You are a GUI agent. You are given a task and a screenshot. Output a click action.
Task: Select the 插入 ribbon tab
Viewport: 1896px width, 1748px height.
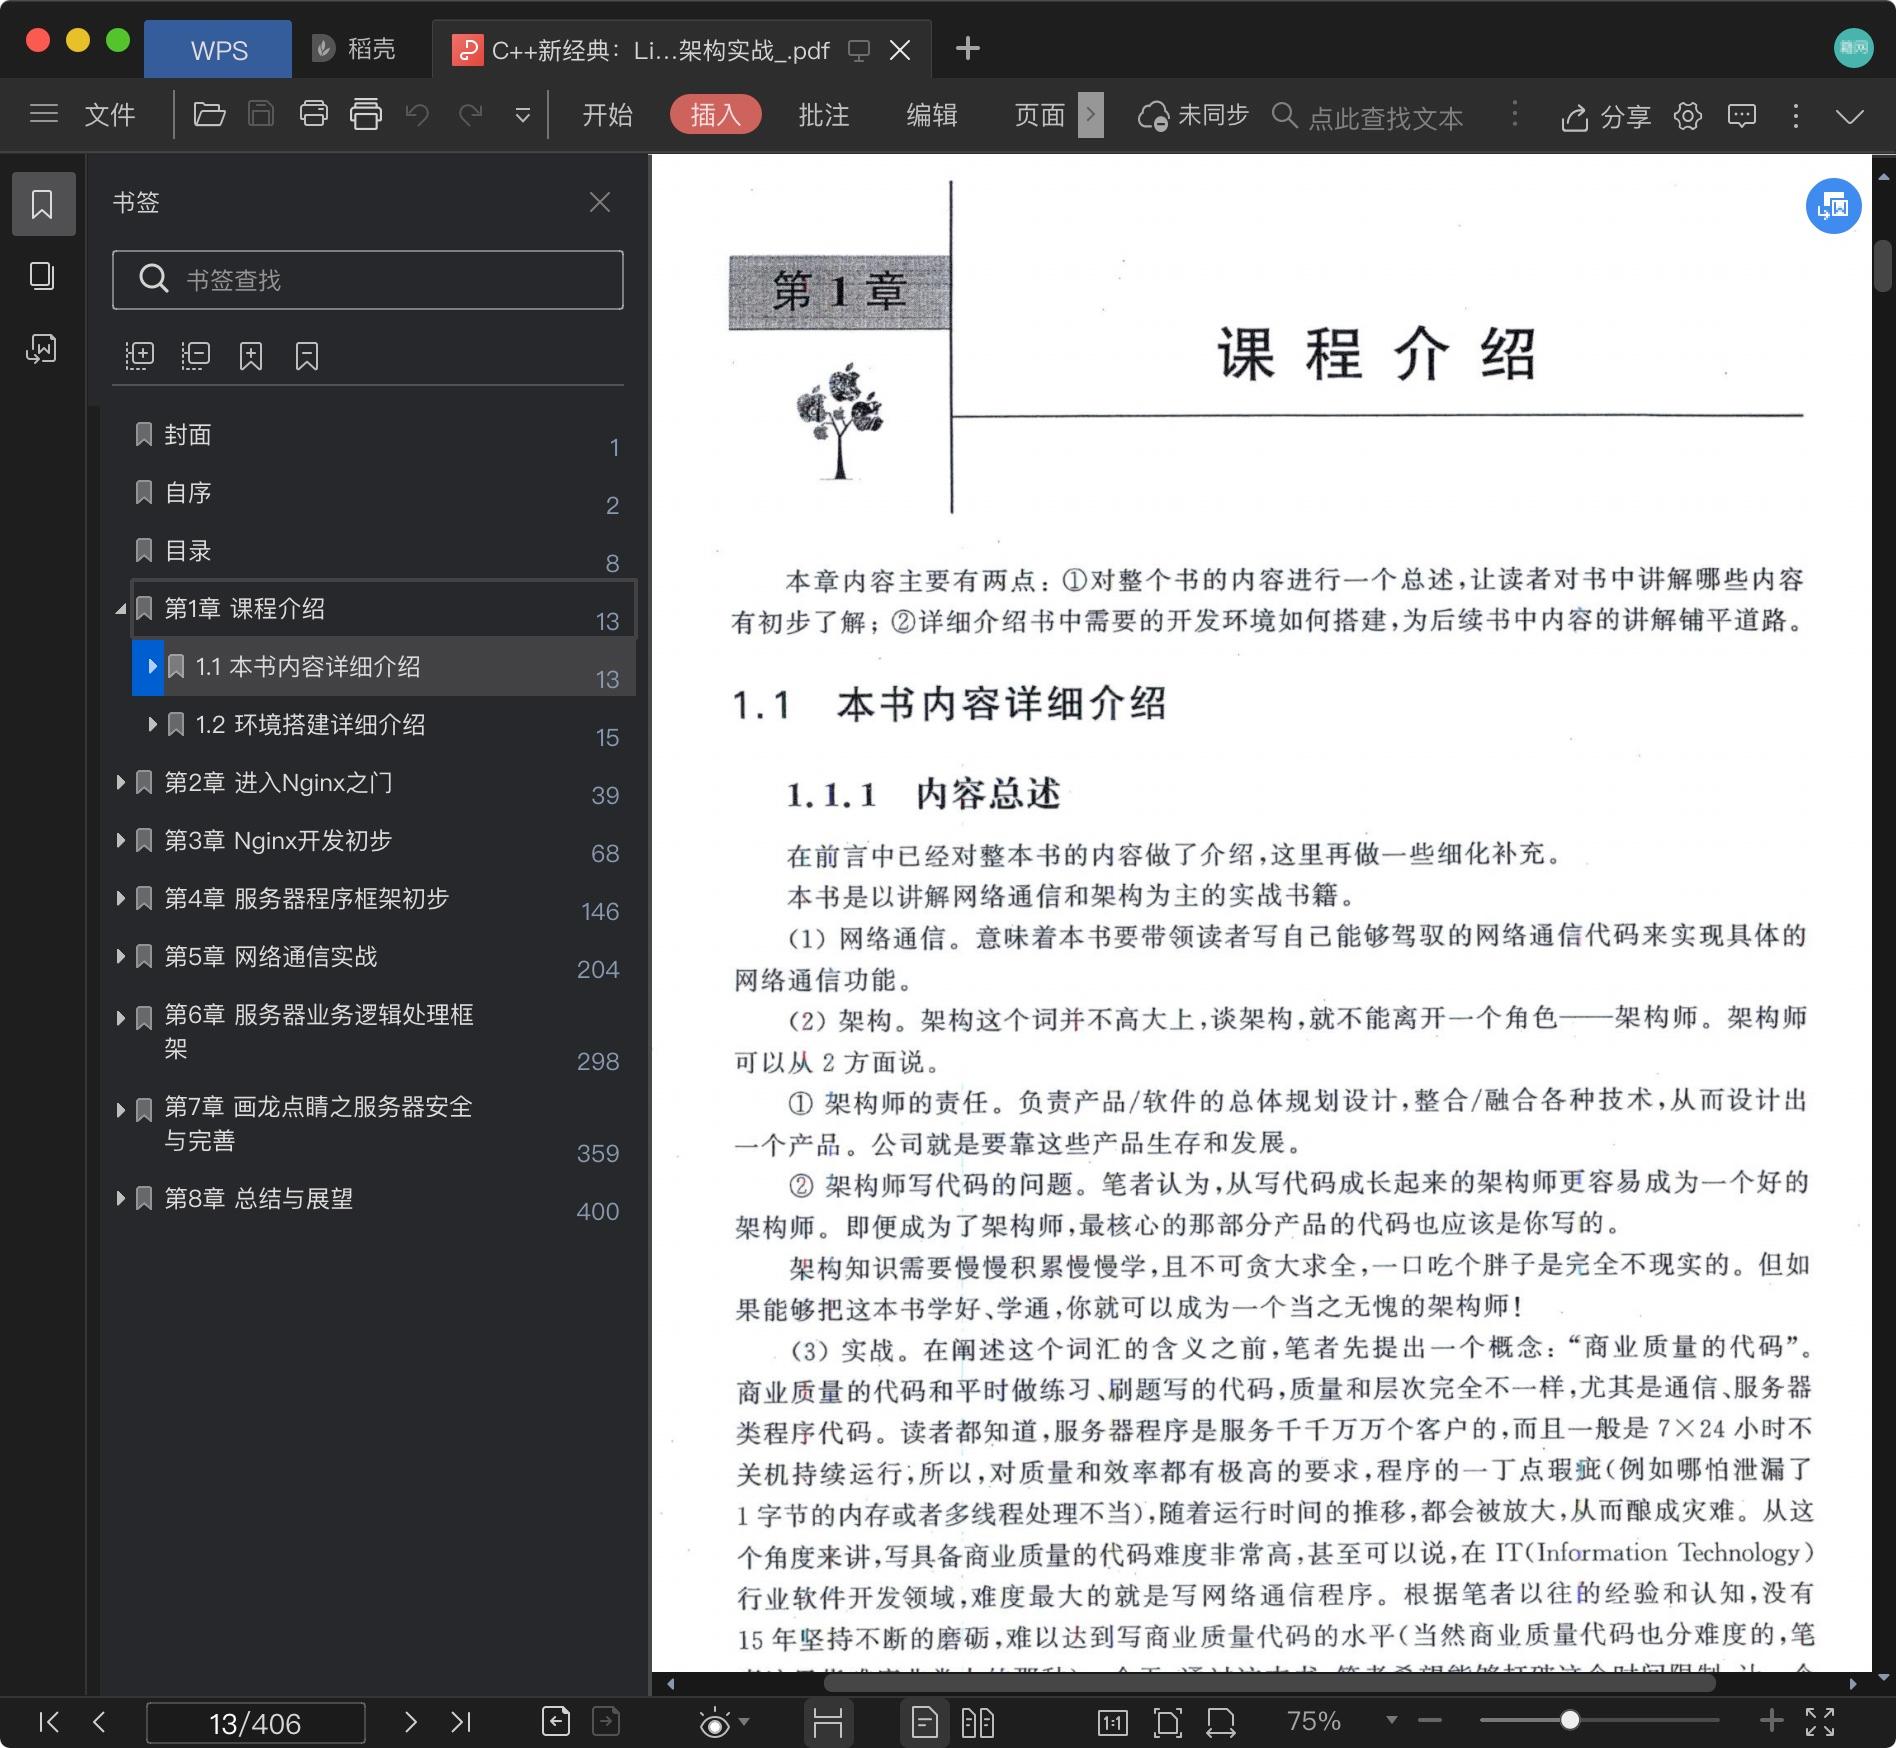point(715,115)
